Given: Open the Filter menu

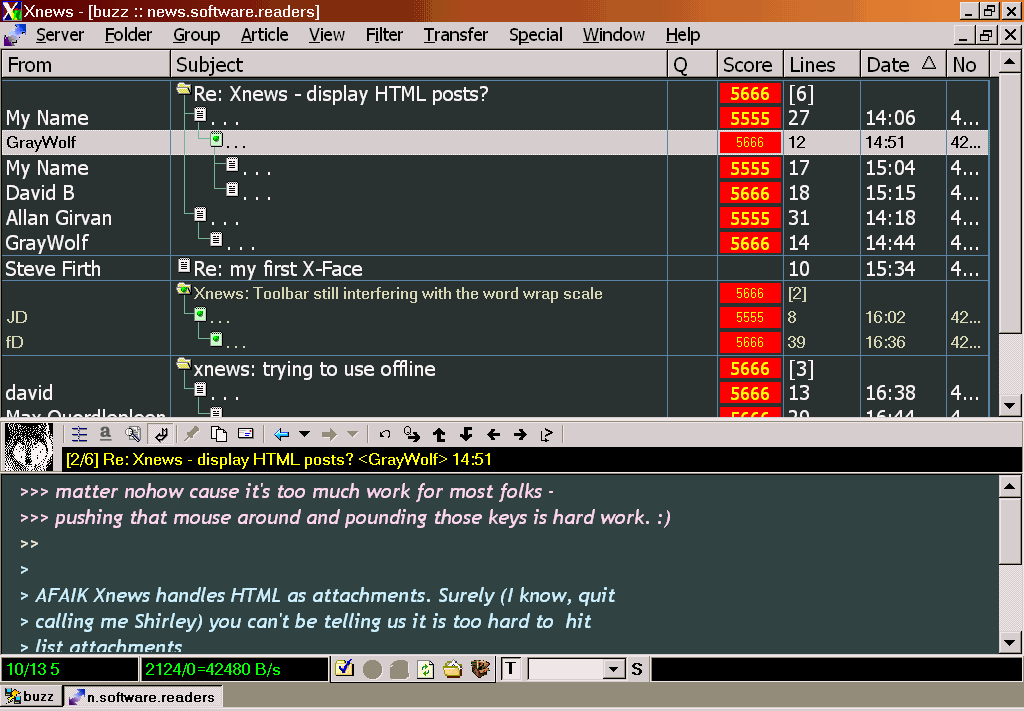Looking at the screenshot, I should pos(384,35).
